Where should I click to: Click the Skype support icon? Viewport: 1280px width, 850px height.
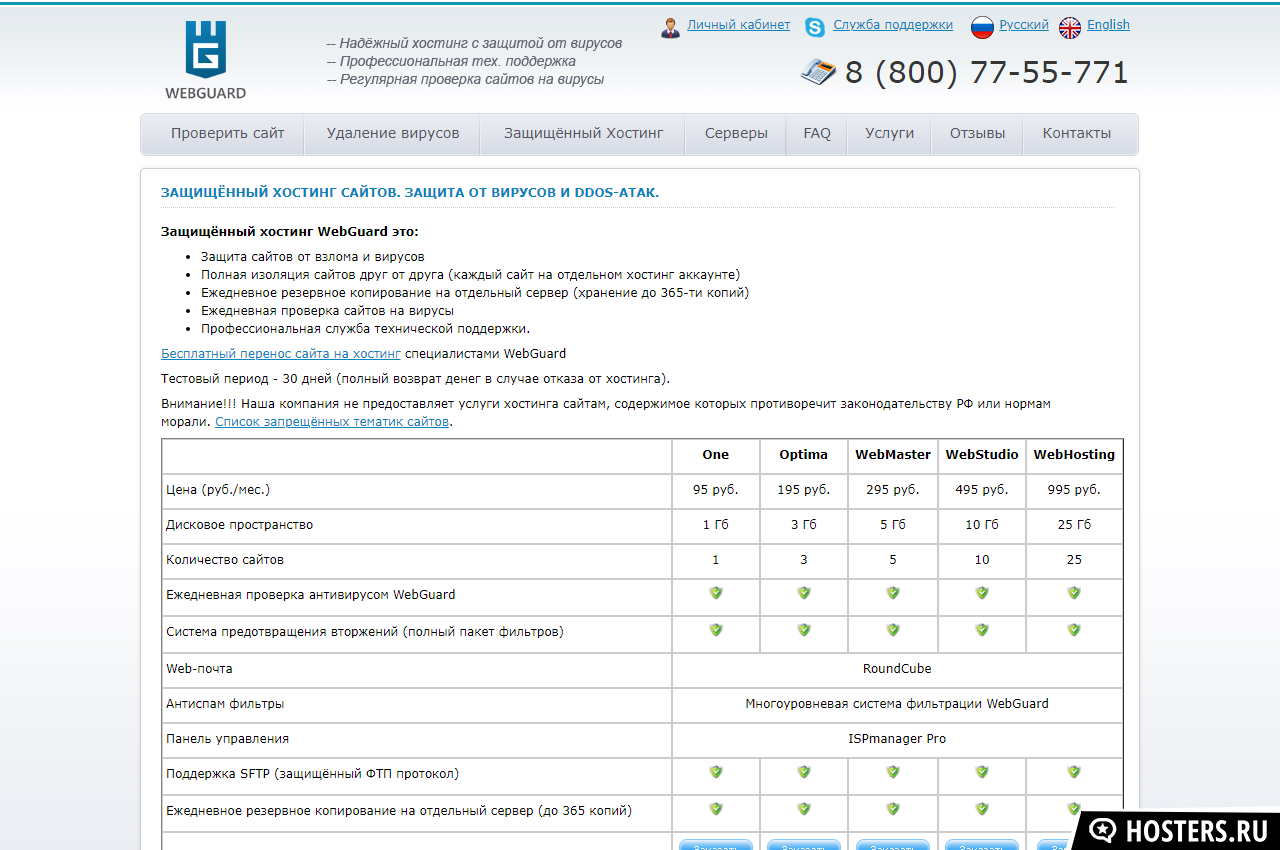(x=815, y=27)
